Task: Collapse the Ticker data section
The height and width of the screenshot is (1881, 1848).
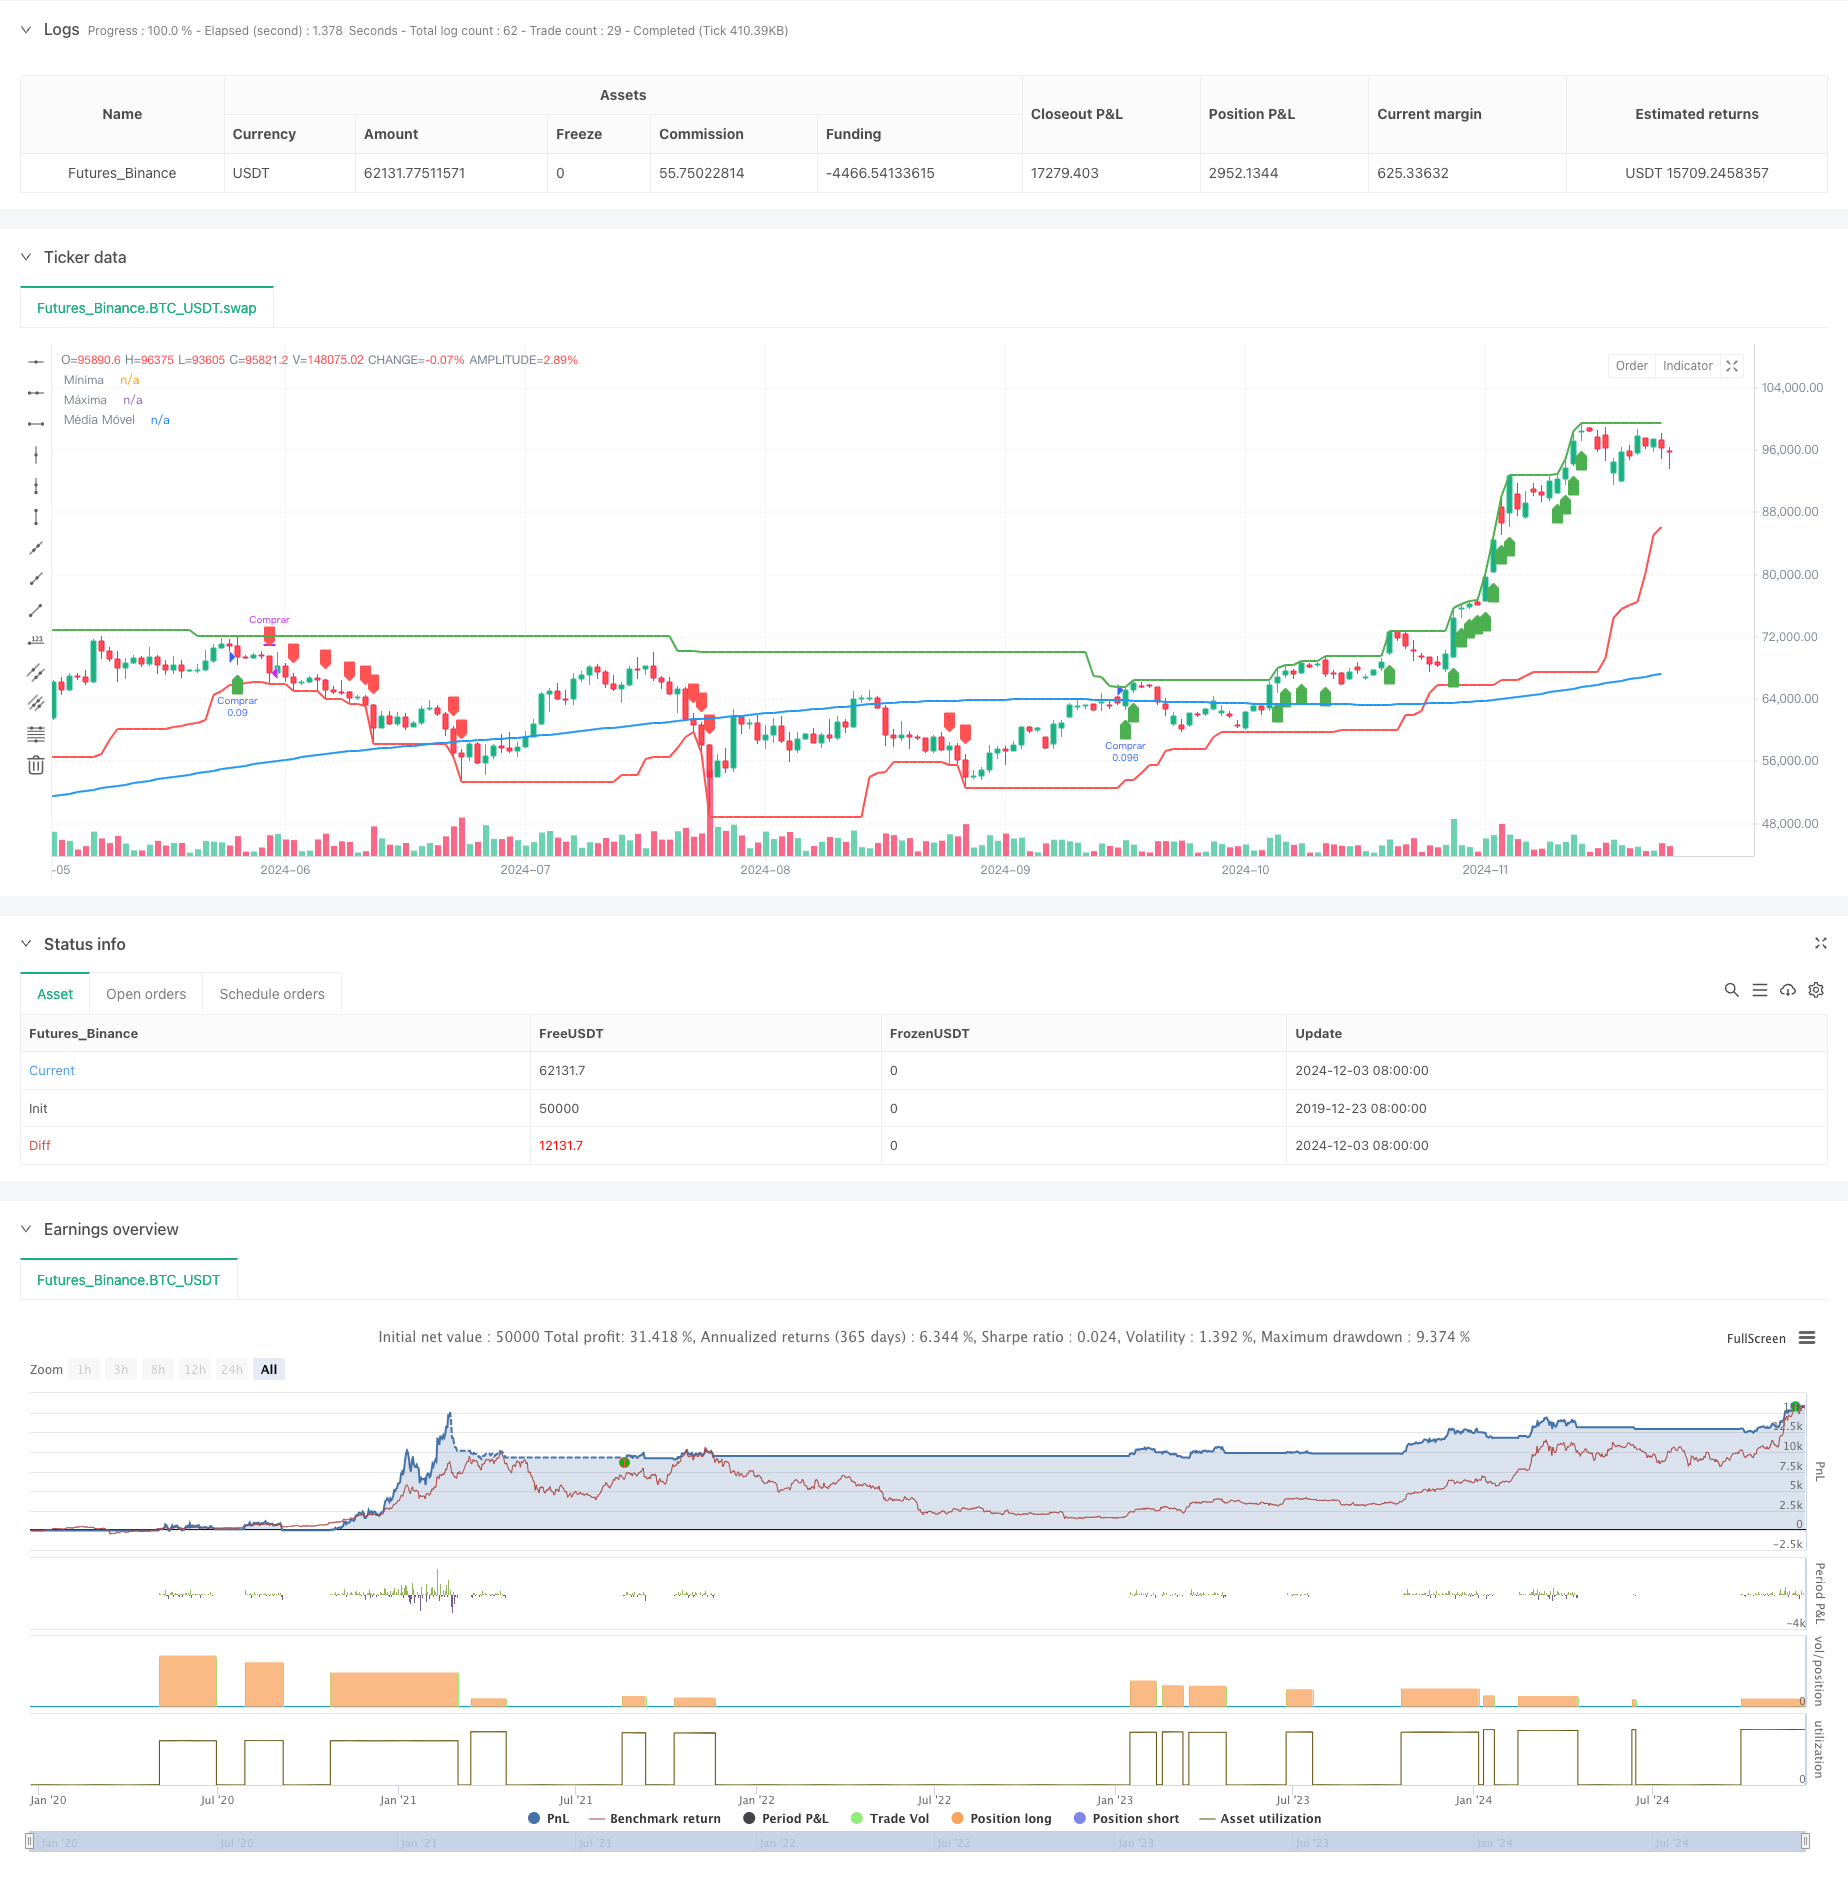Action: [x=26, y=257]
